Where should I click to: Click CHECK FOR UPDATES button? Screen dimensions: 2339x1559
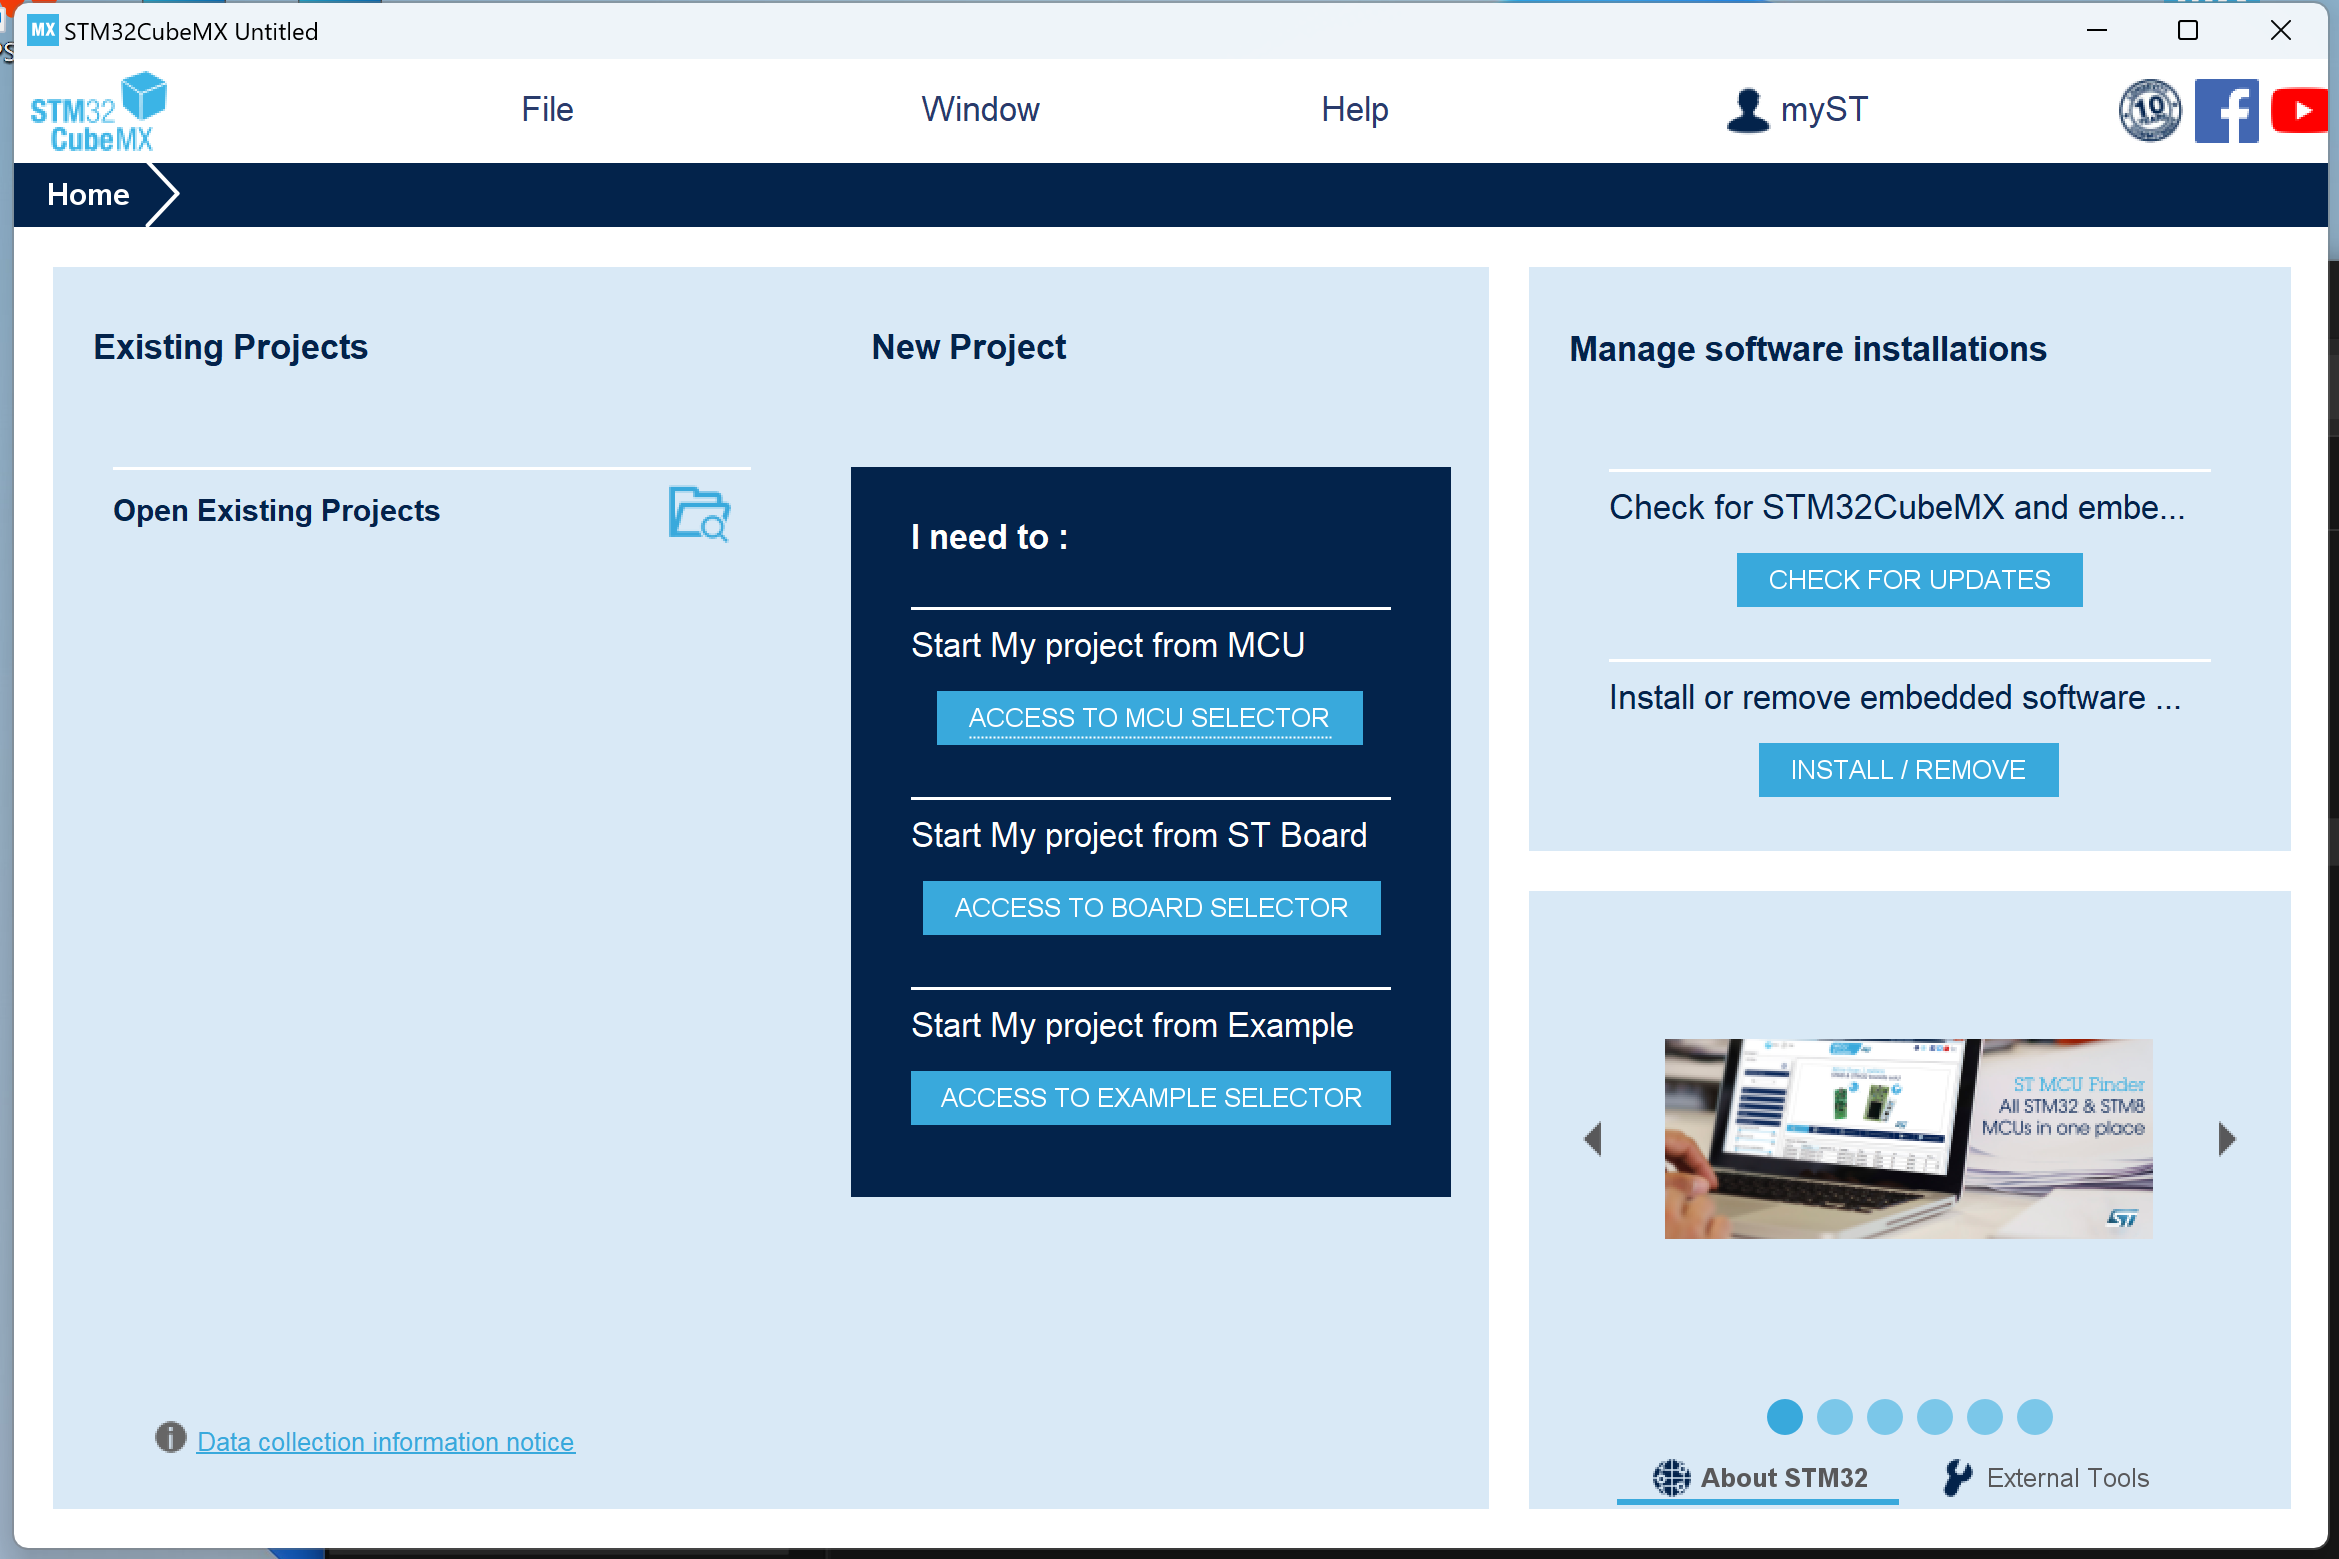pyautogui.click(x=1909, y=580)
